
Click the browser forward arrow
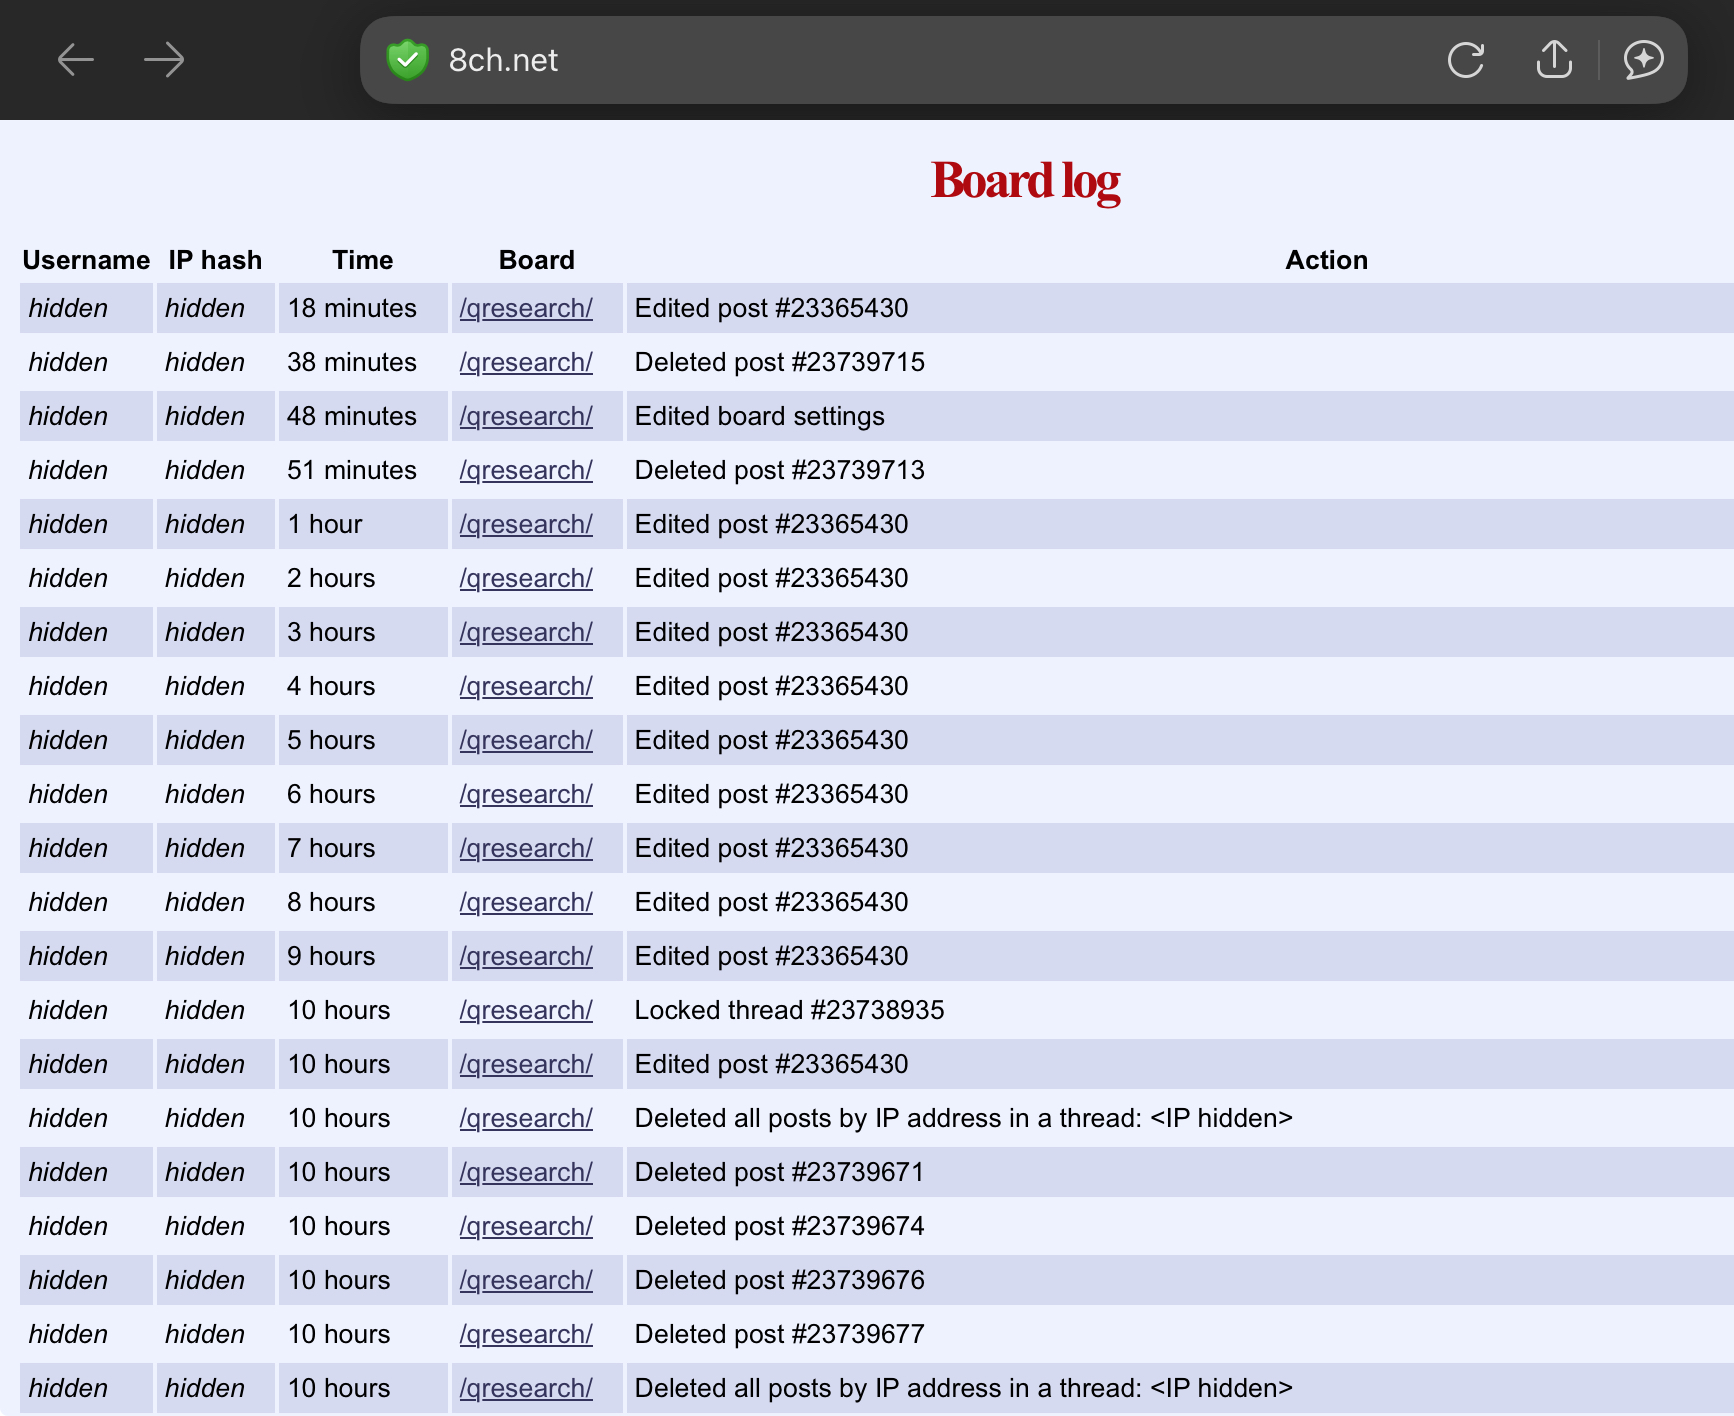tap(164, 60)
